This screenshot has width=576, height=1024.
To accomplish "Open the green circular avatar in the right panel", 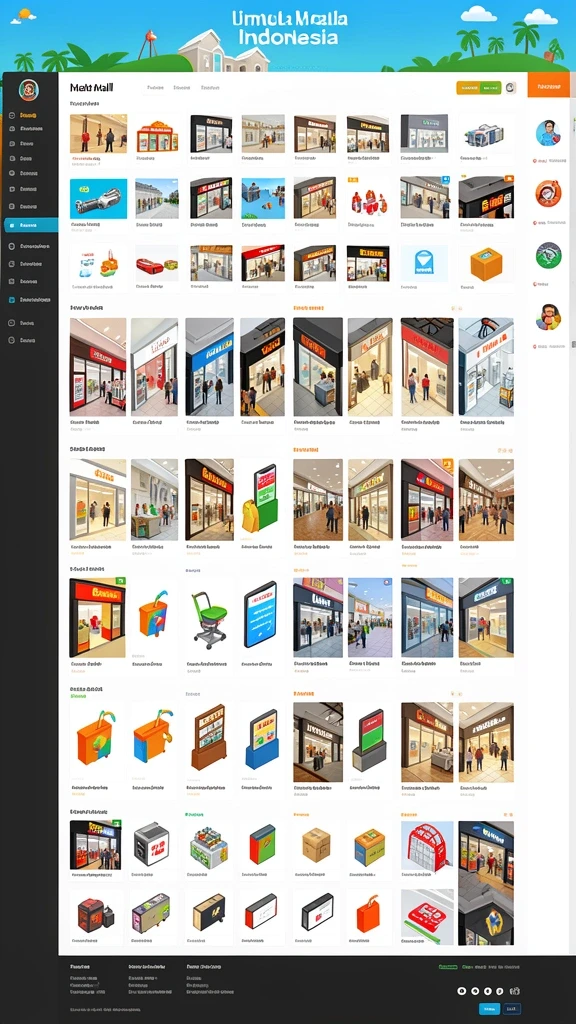I will click(548, 255).
